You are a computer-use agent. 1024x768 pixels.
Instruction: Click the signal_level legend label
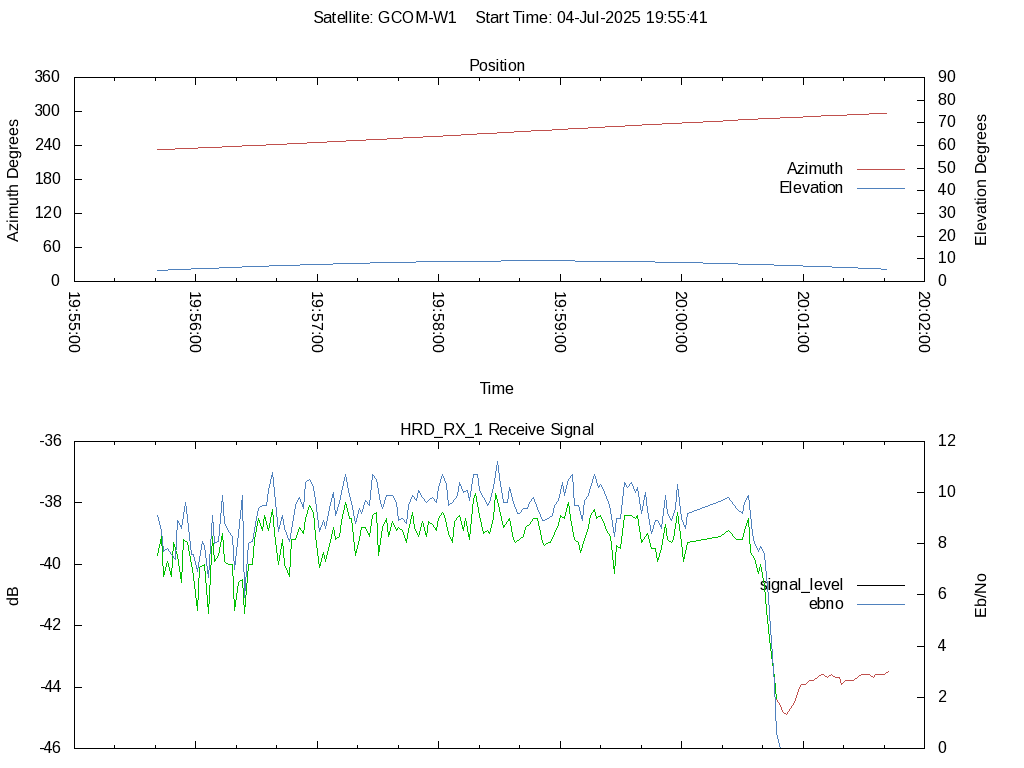click(x=801, y=584)
